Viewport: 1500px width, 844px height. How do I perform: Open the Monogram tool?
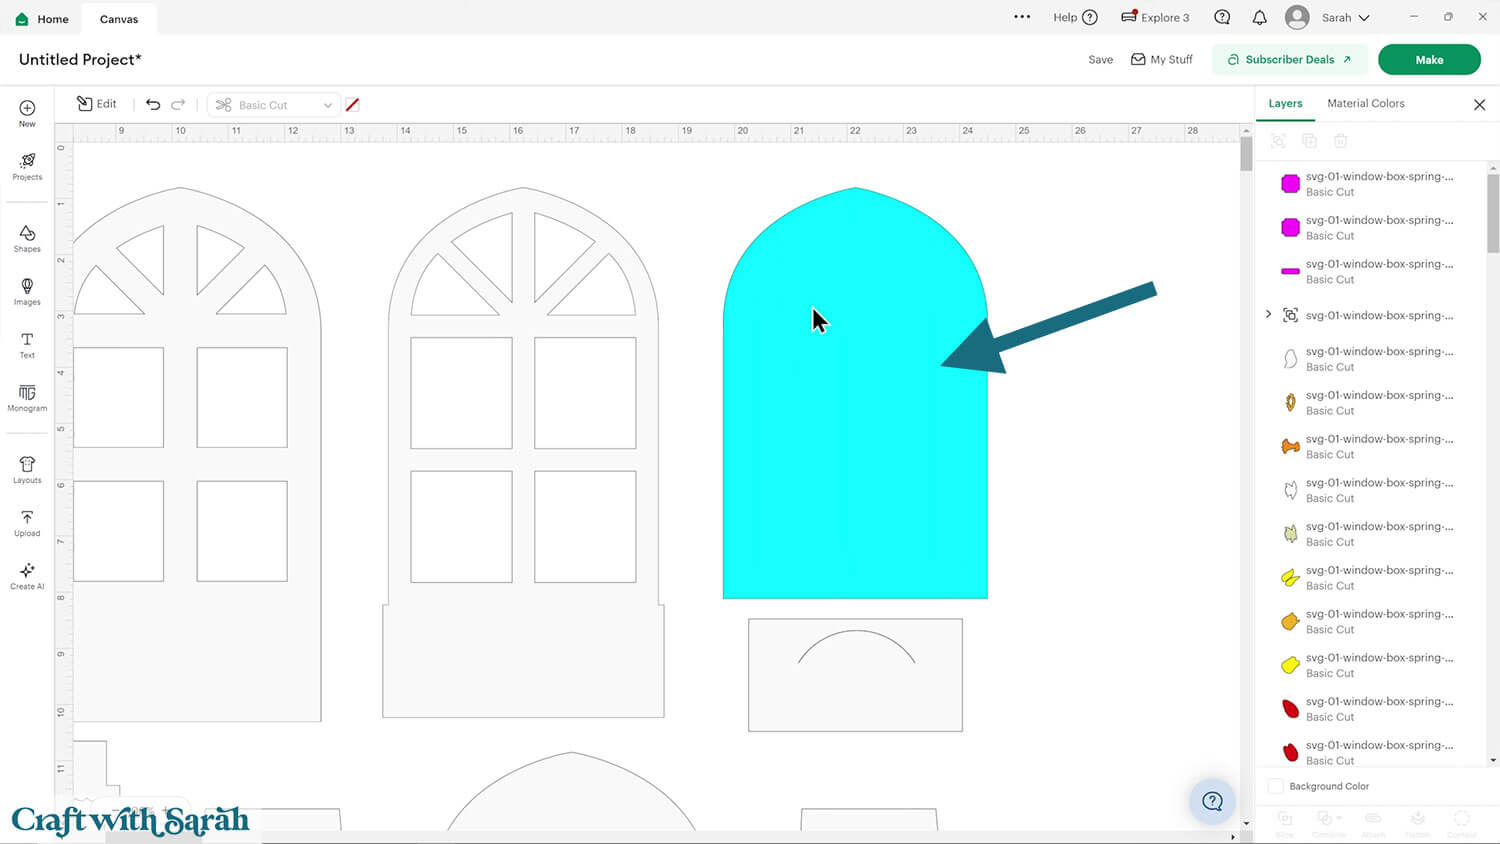pyautogui.click(x=27, y=398)
